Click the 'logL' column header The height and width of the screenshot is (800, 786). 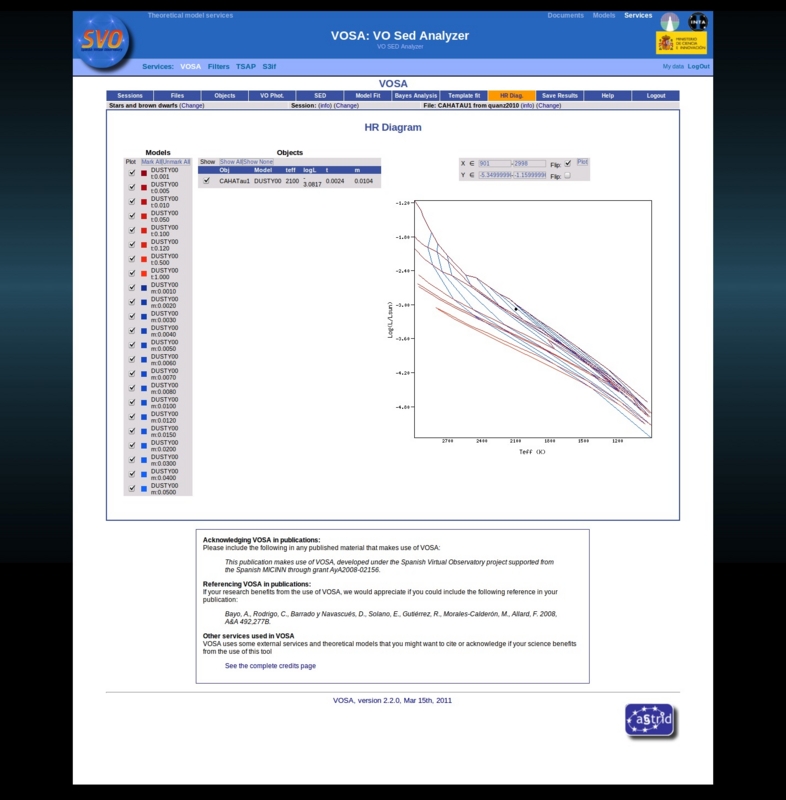coord(310,170)
